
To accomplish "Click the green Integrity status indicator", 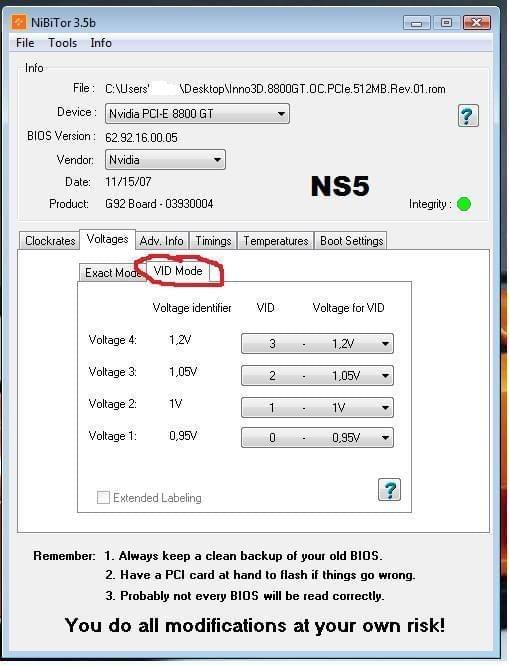I will 464,204.
